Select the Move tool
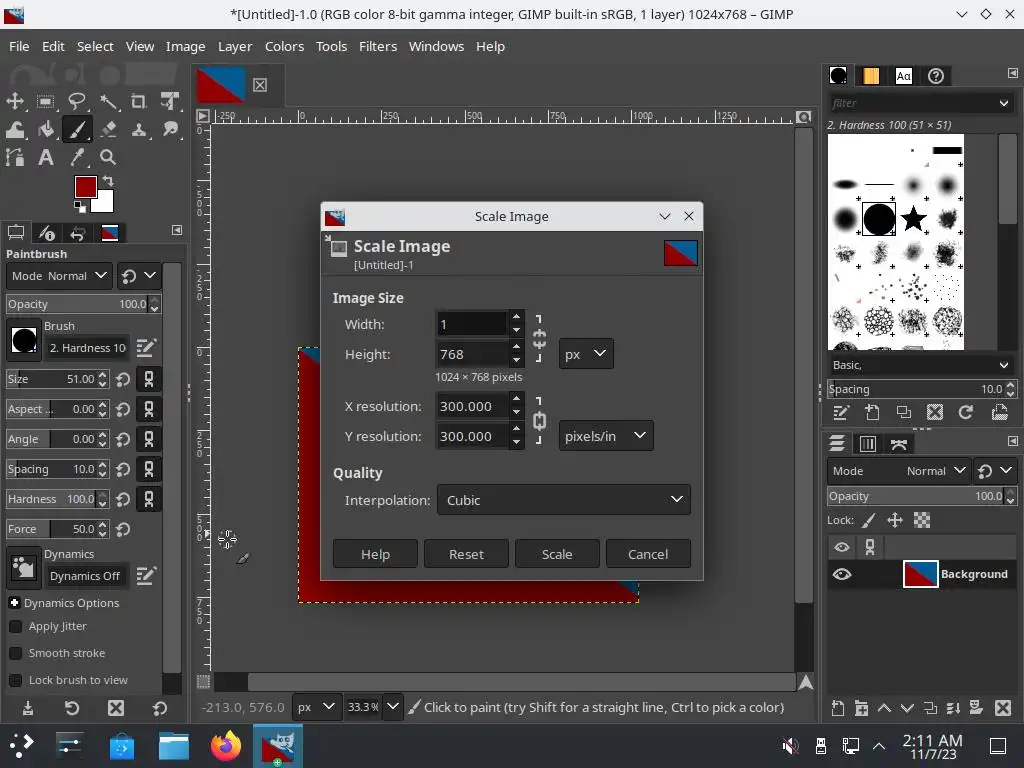 click(15, 101)
